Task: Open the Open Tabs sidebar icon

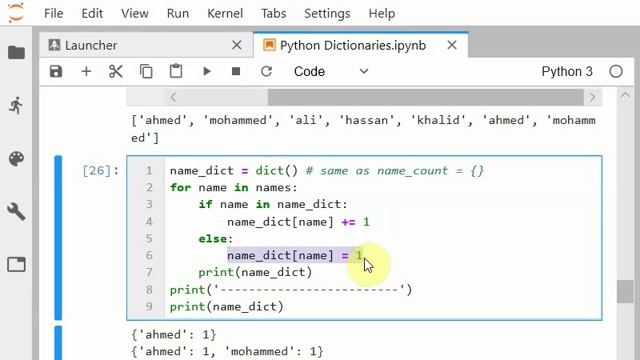Action: pos(16,264)
